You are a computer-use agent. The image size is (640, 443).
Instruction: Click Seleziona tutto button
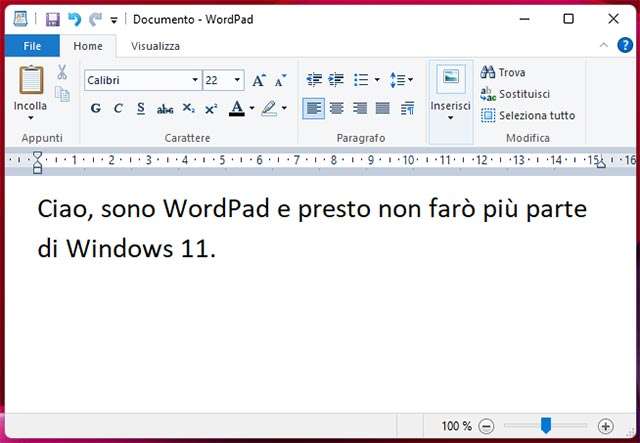[528, 115]
